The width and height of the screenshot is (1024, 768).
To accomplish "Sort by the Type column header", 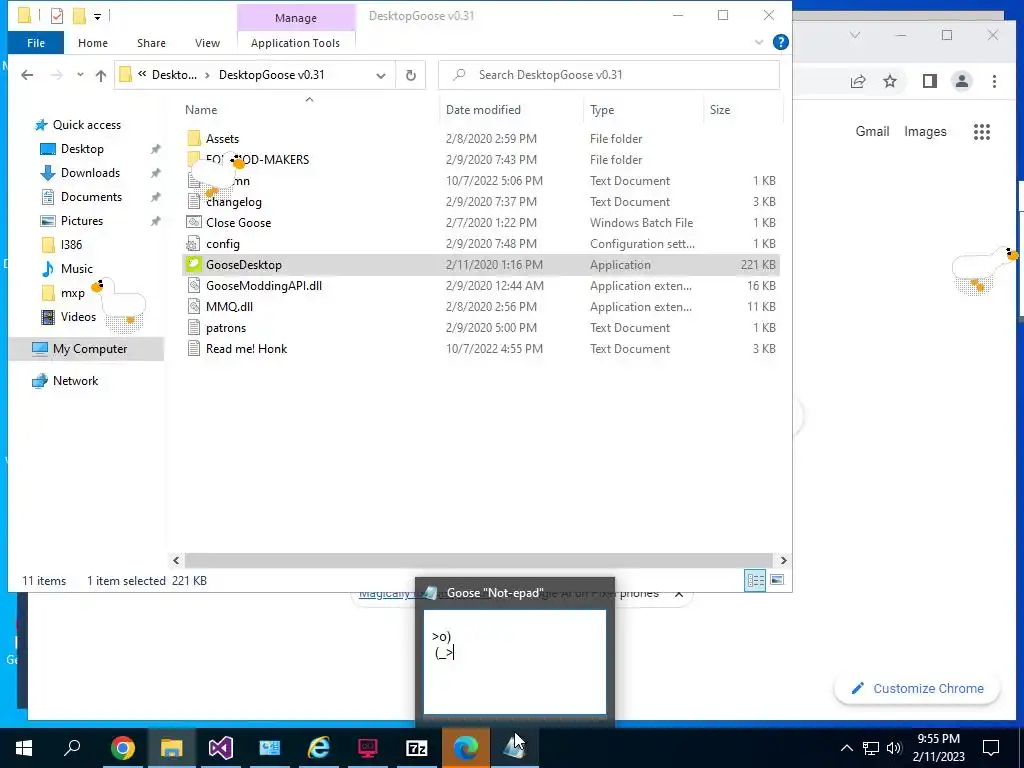I will (602, 110).
